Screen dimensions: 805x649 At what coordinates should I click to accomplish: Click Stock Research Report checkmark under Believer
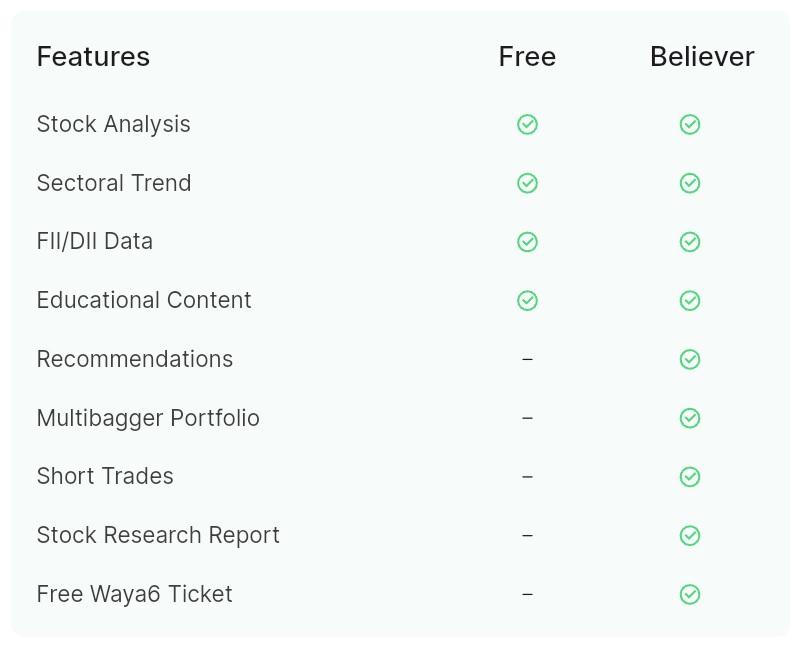click(x=689, y=536)
